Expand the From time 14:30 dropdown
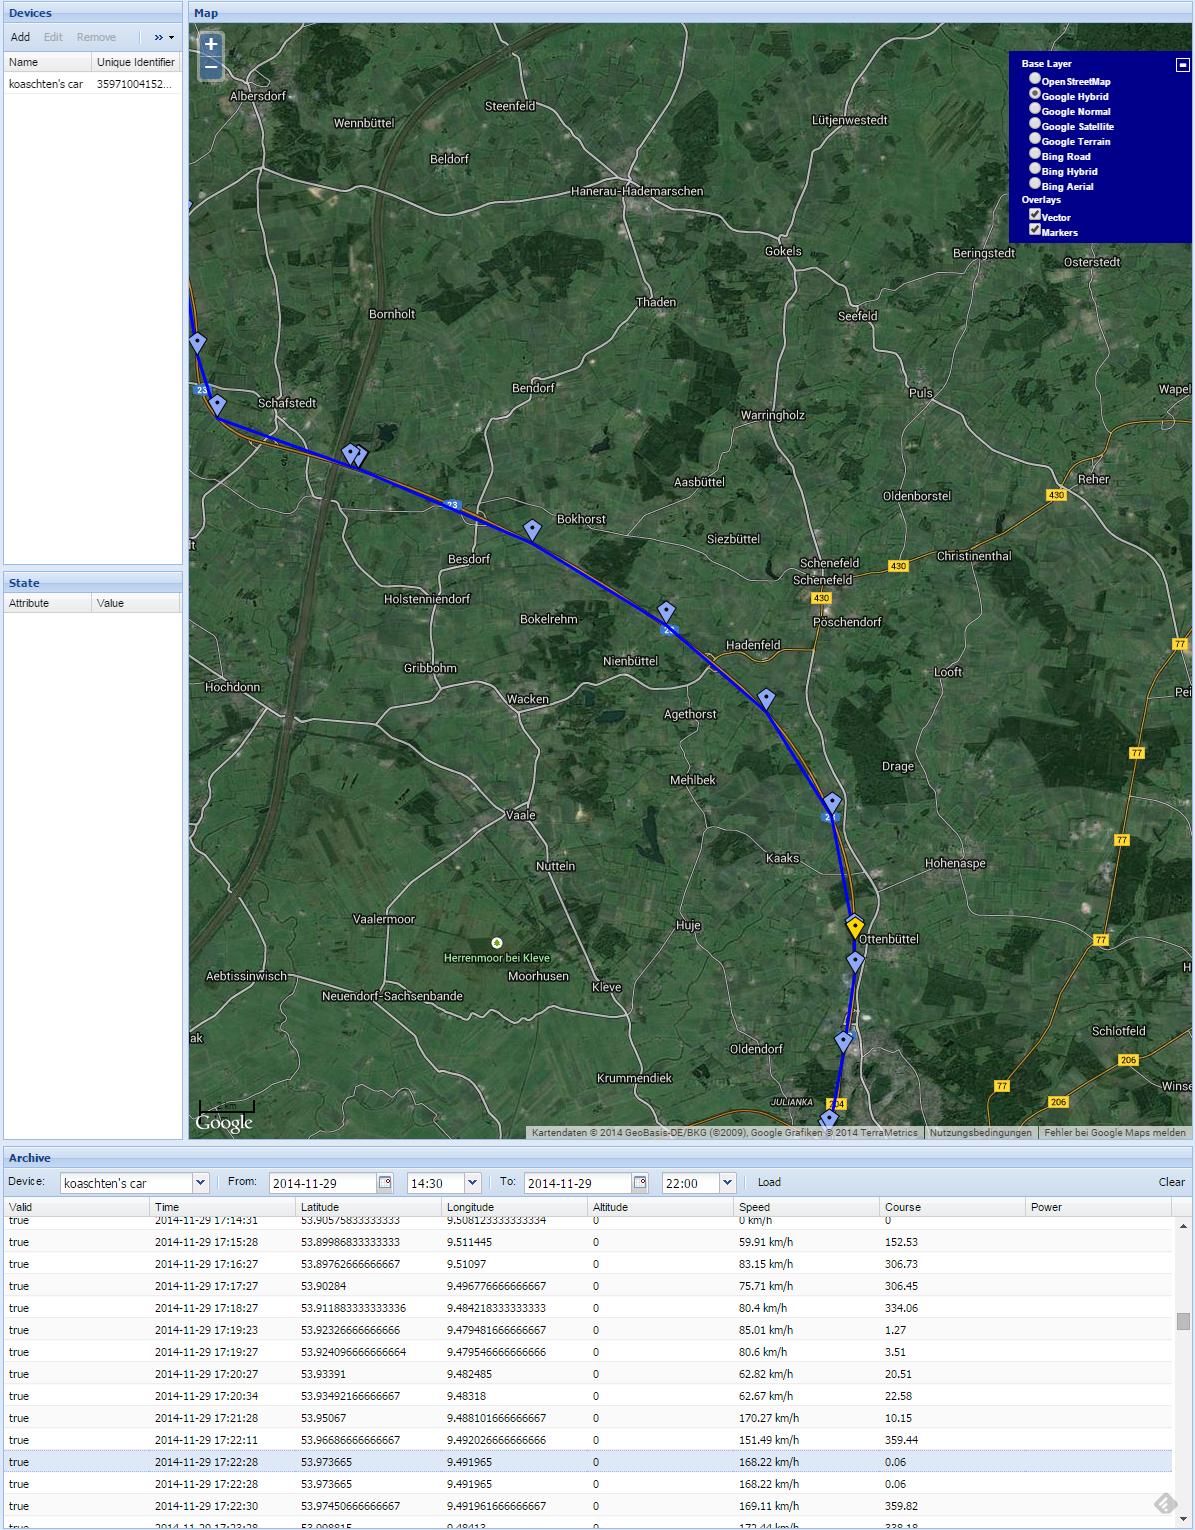 tap(473, 1183)
